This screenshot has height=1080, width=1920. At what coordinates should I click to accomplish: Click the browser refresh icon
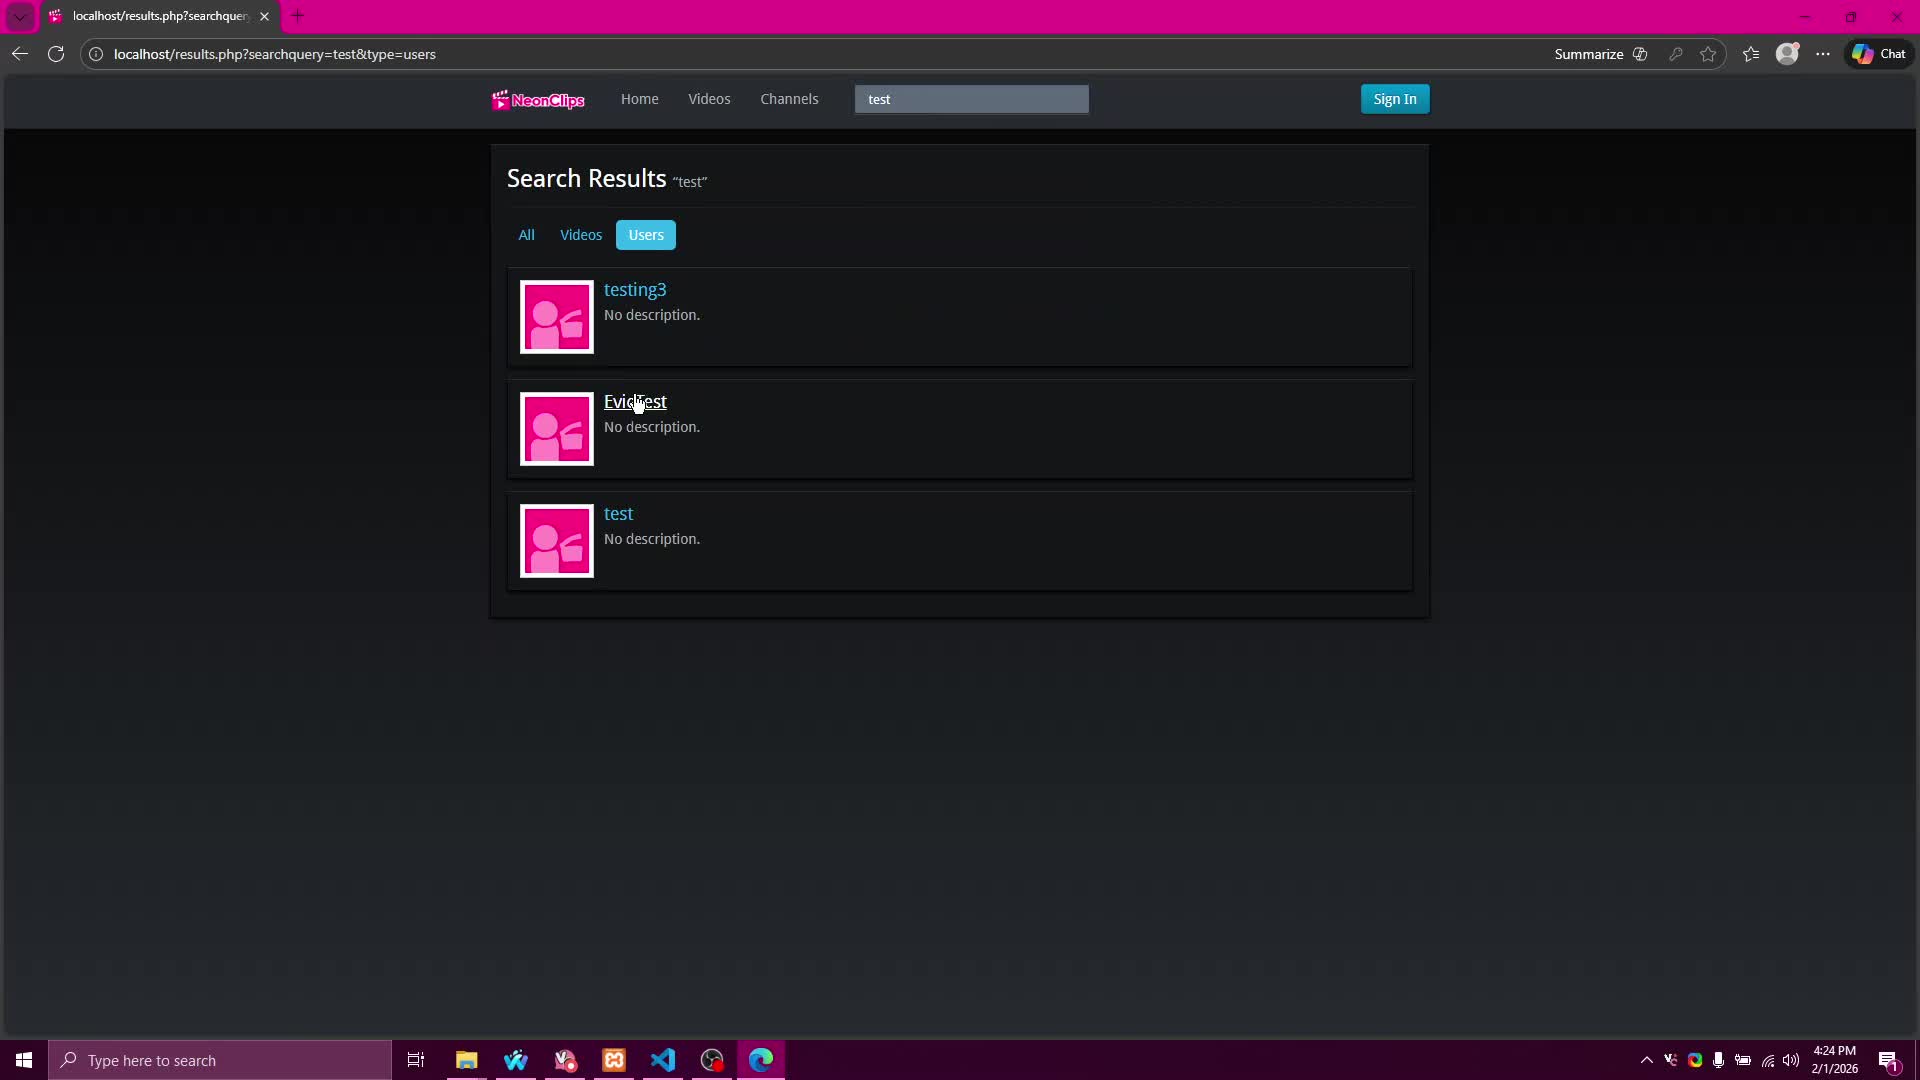[x=56, y=54]
